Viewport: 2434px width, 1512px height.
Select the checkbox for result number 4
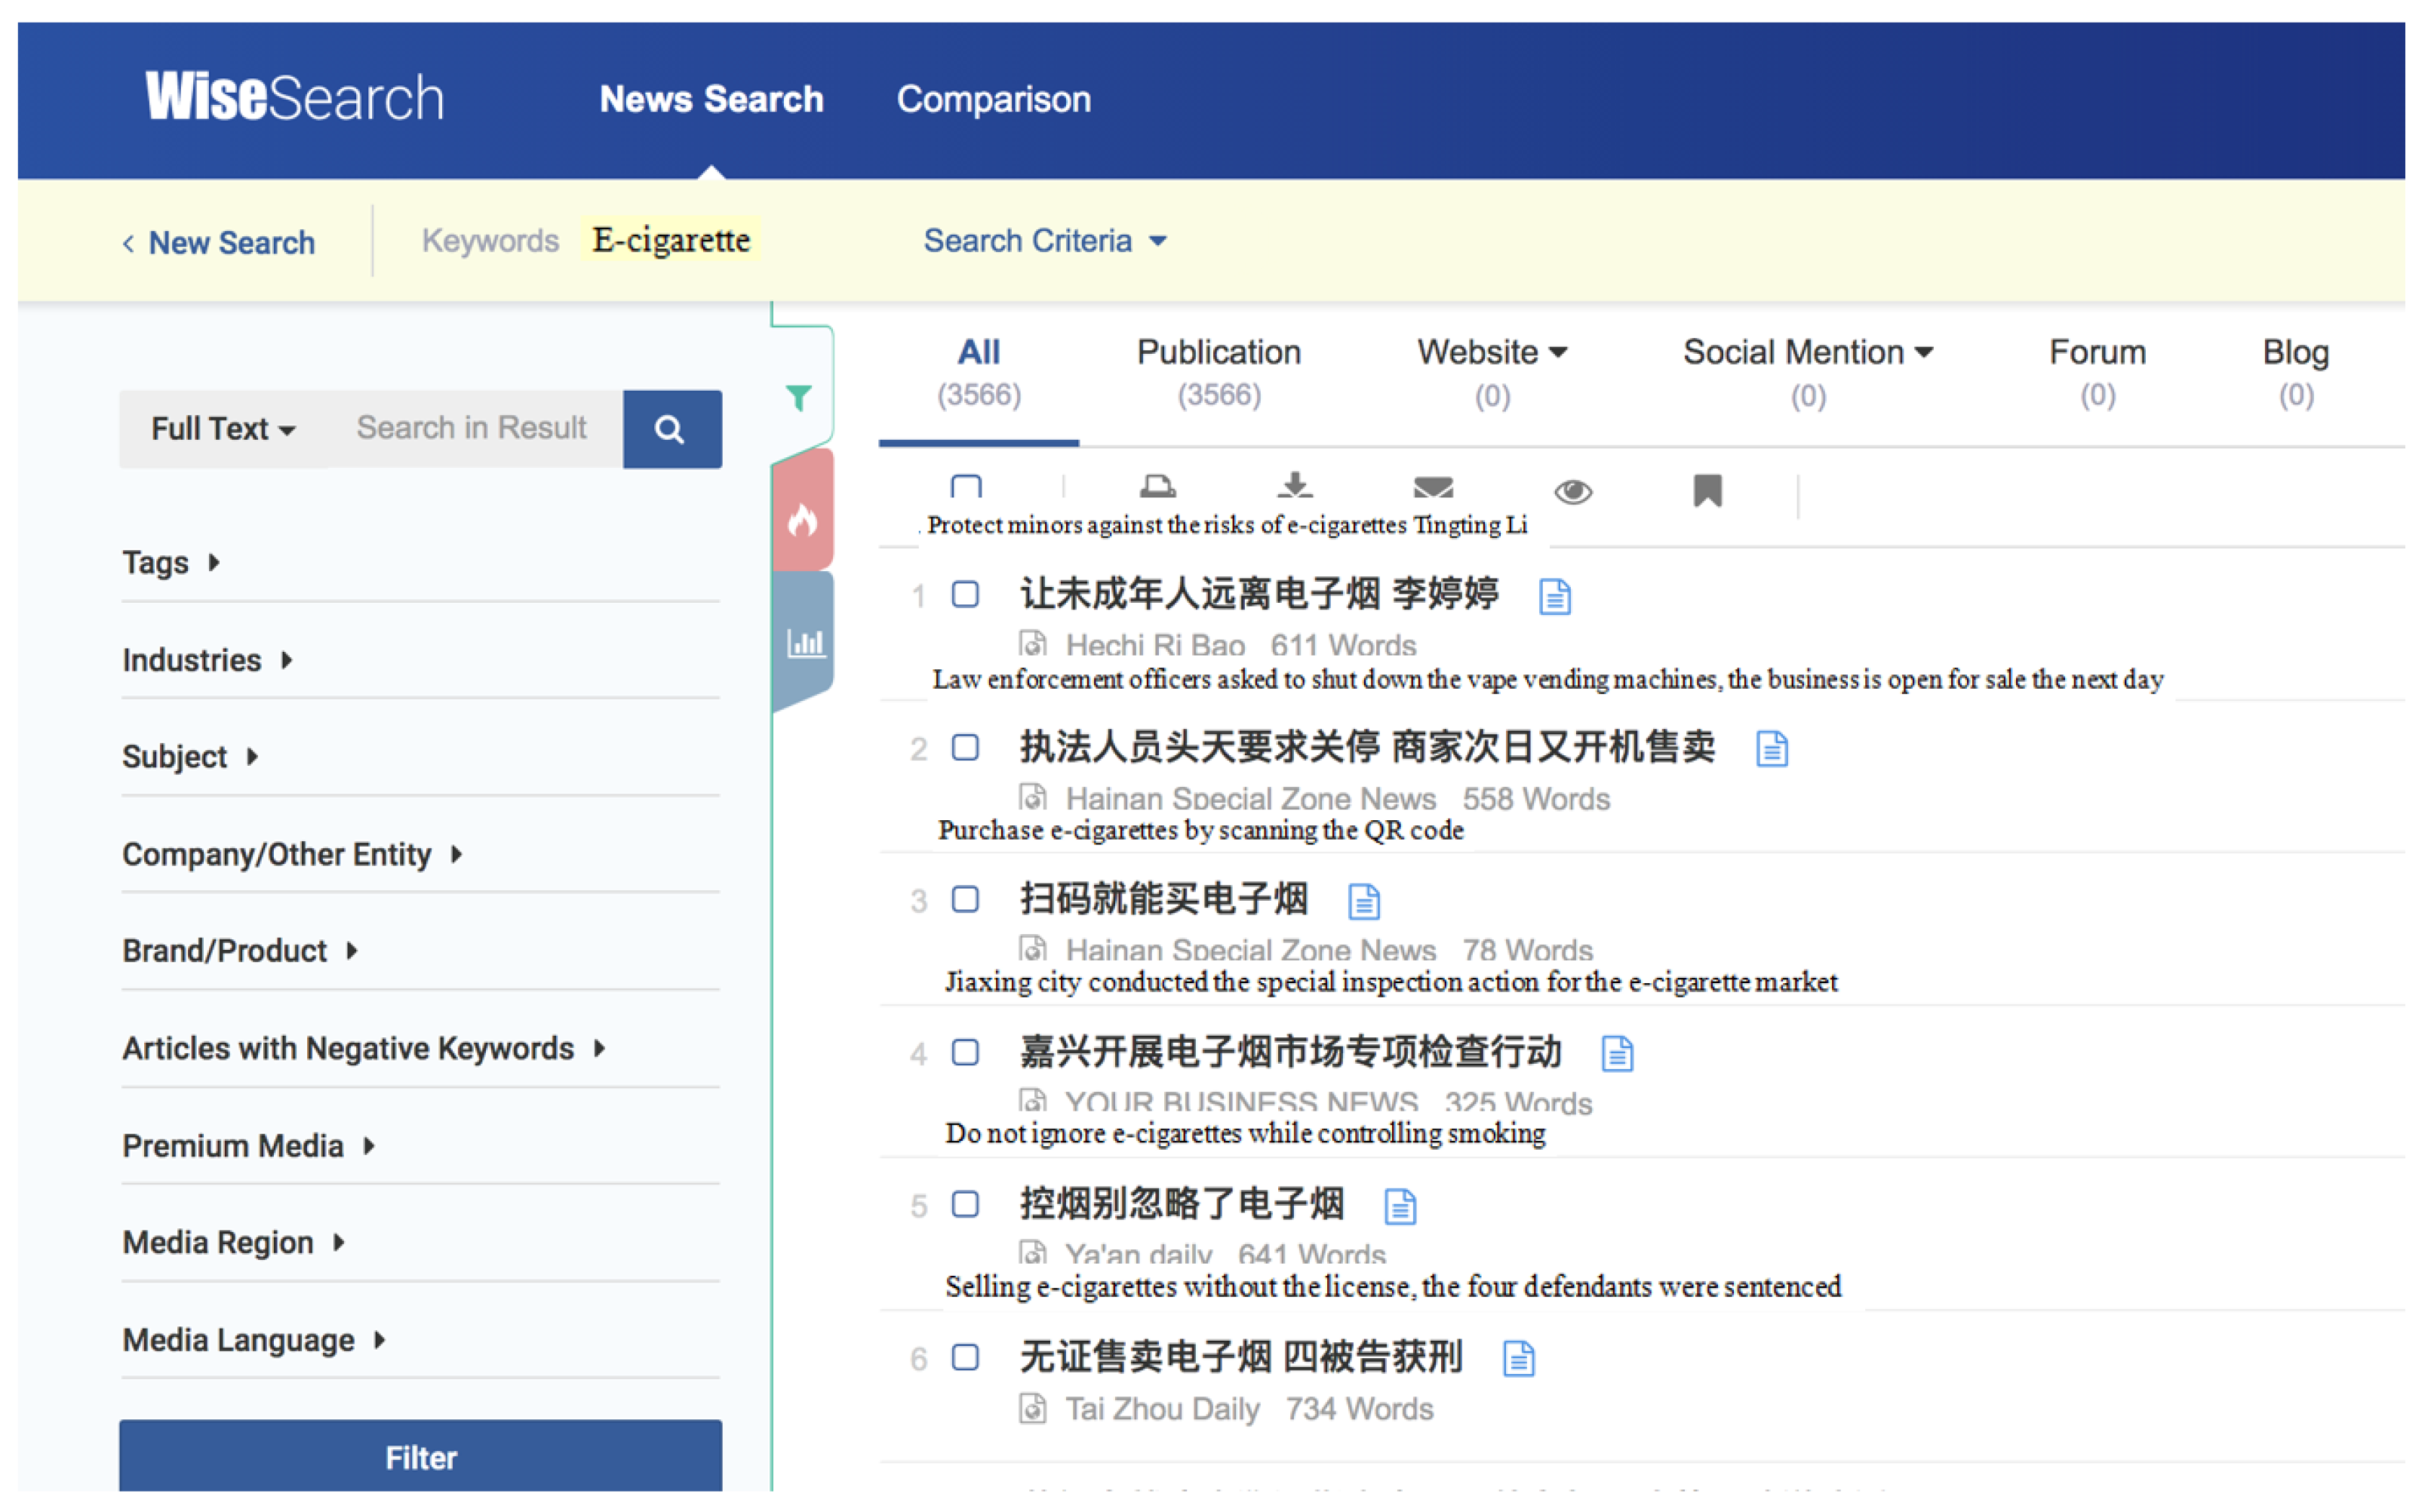[965, 1052]
